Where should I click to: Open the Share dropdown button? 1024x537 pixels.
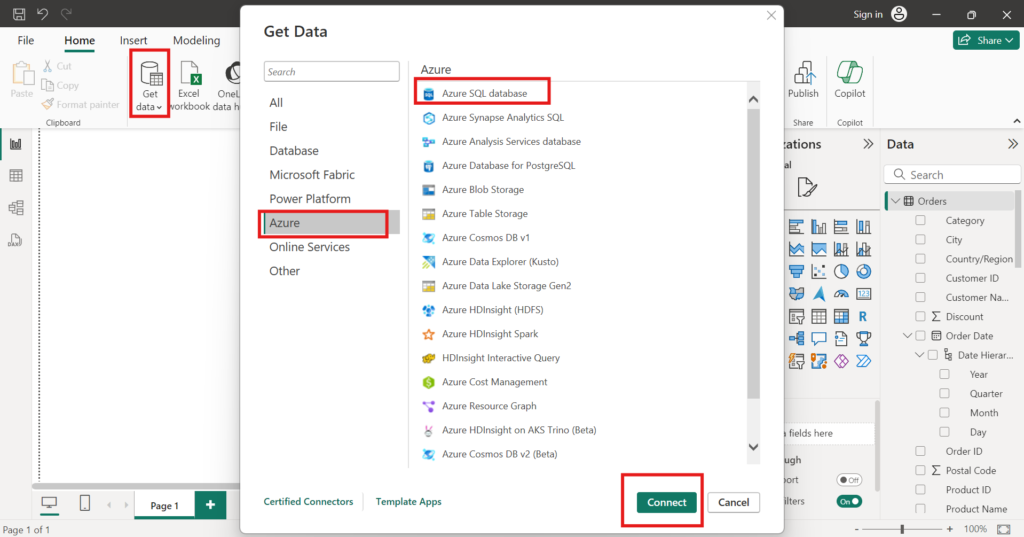[985, 41]
